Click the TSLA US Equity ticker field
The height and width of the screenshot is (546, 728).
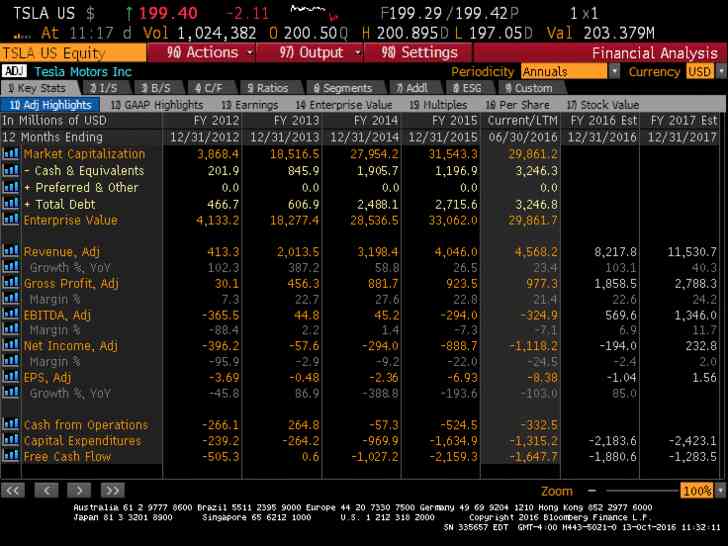click(x=73, y=53)
